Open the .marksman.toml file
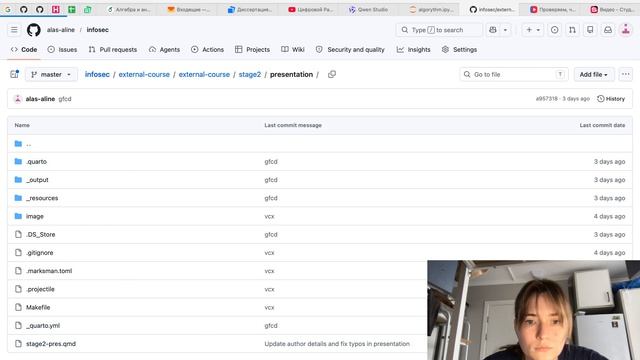The image size is (640, 360). click(x=49, y=271)
